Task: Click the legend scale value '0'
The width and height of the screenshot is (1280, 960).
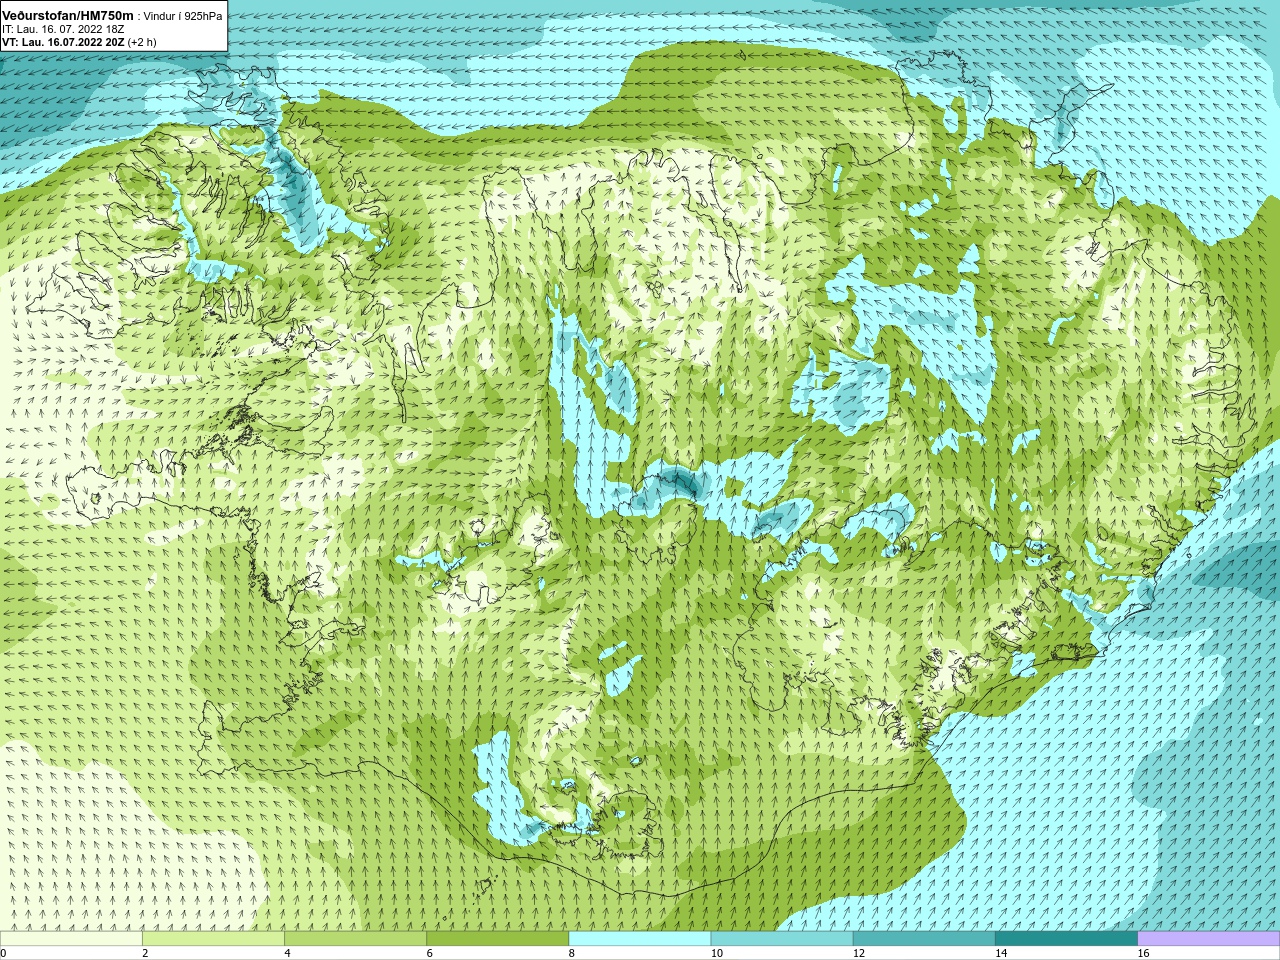Action: pyautogui.click(x=3, y=953)
